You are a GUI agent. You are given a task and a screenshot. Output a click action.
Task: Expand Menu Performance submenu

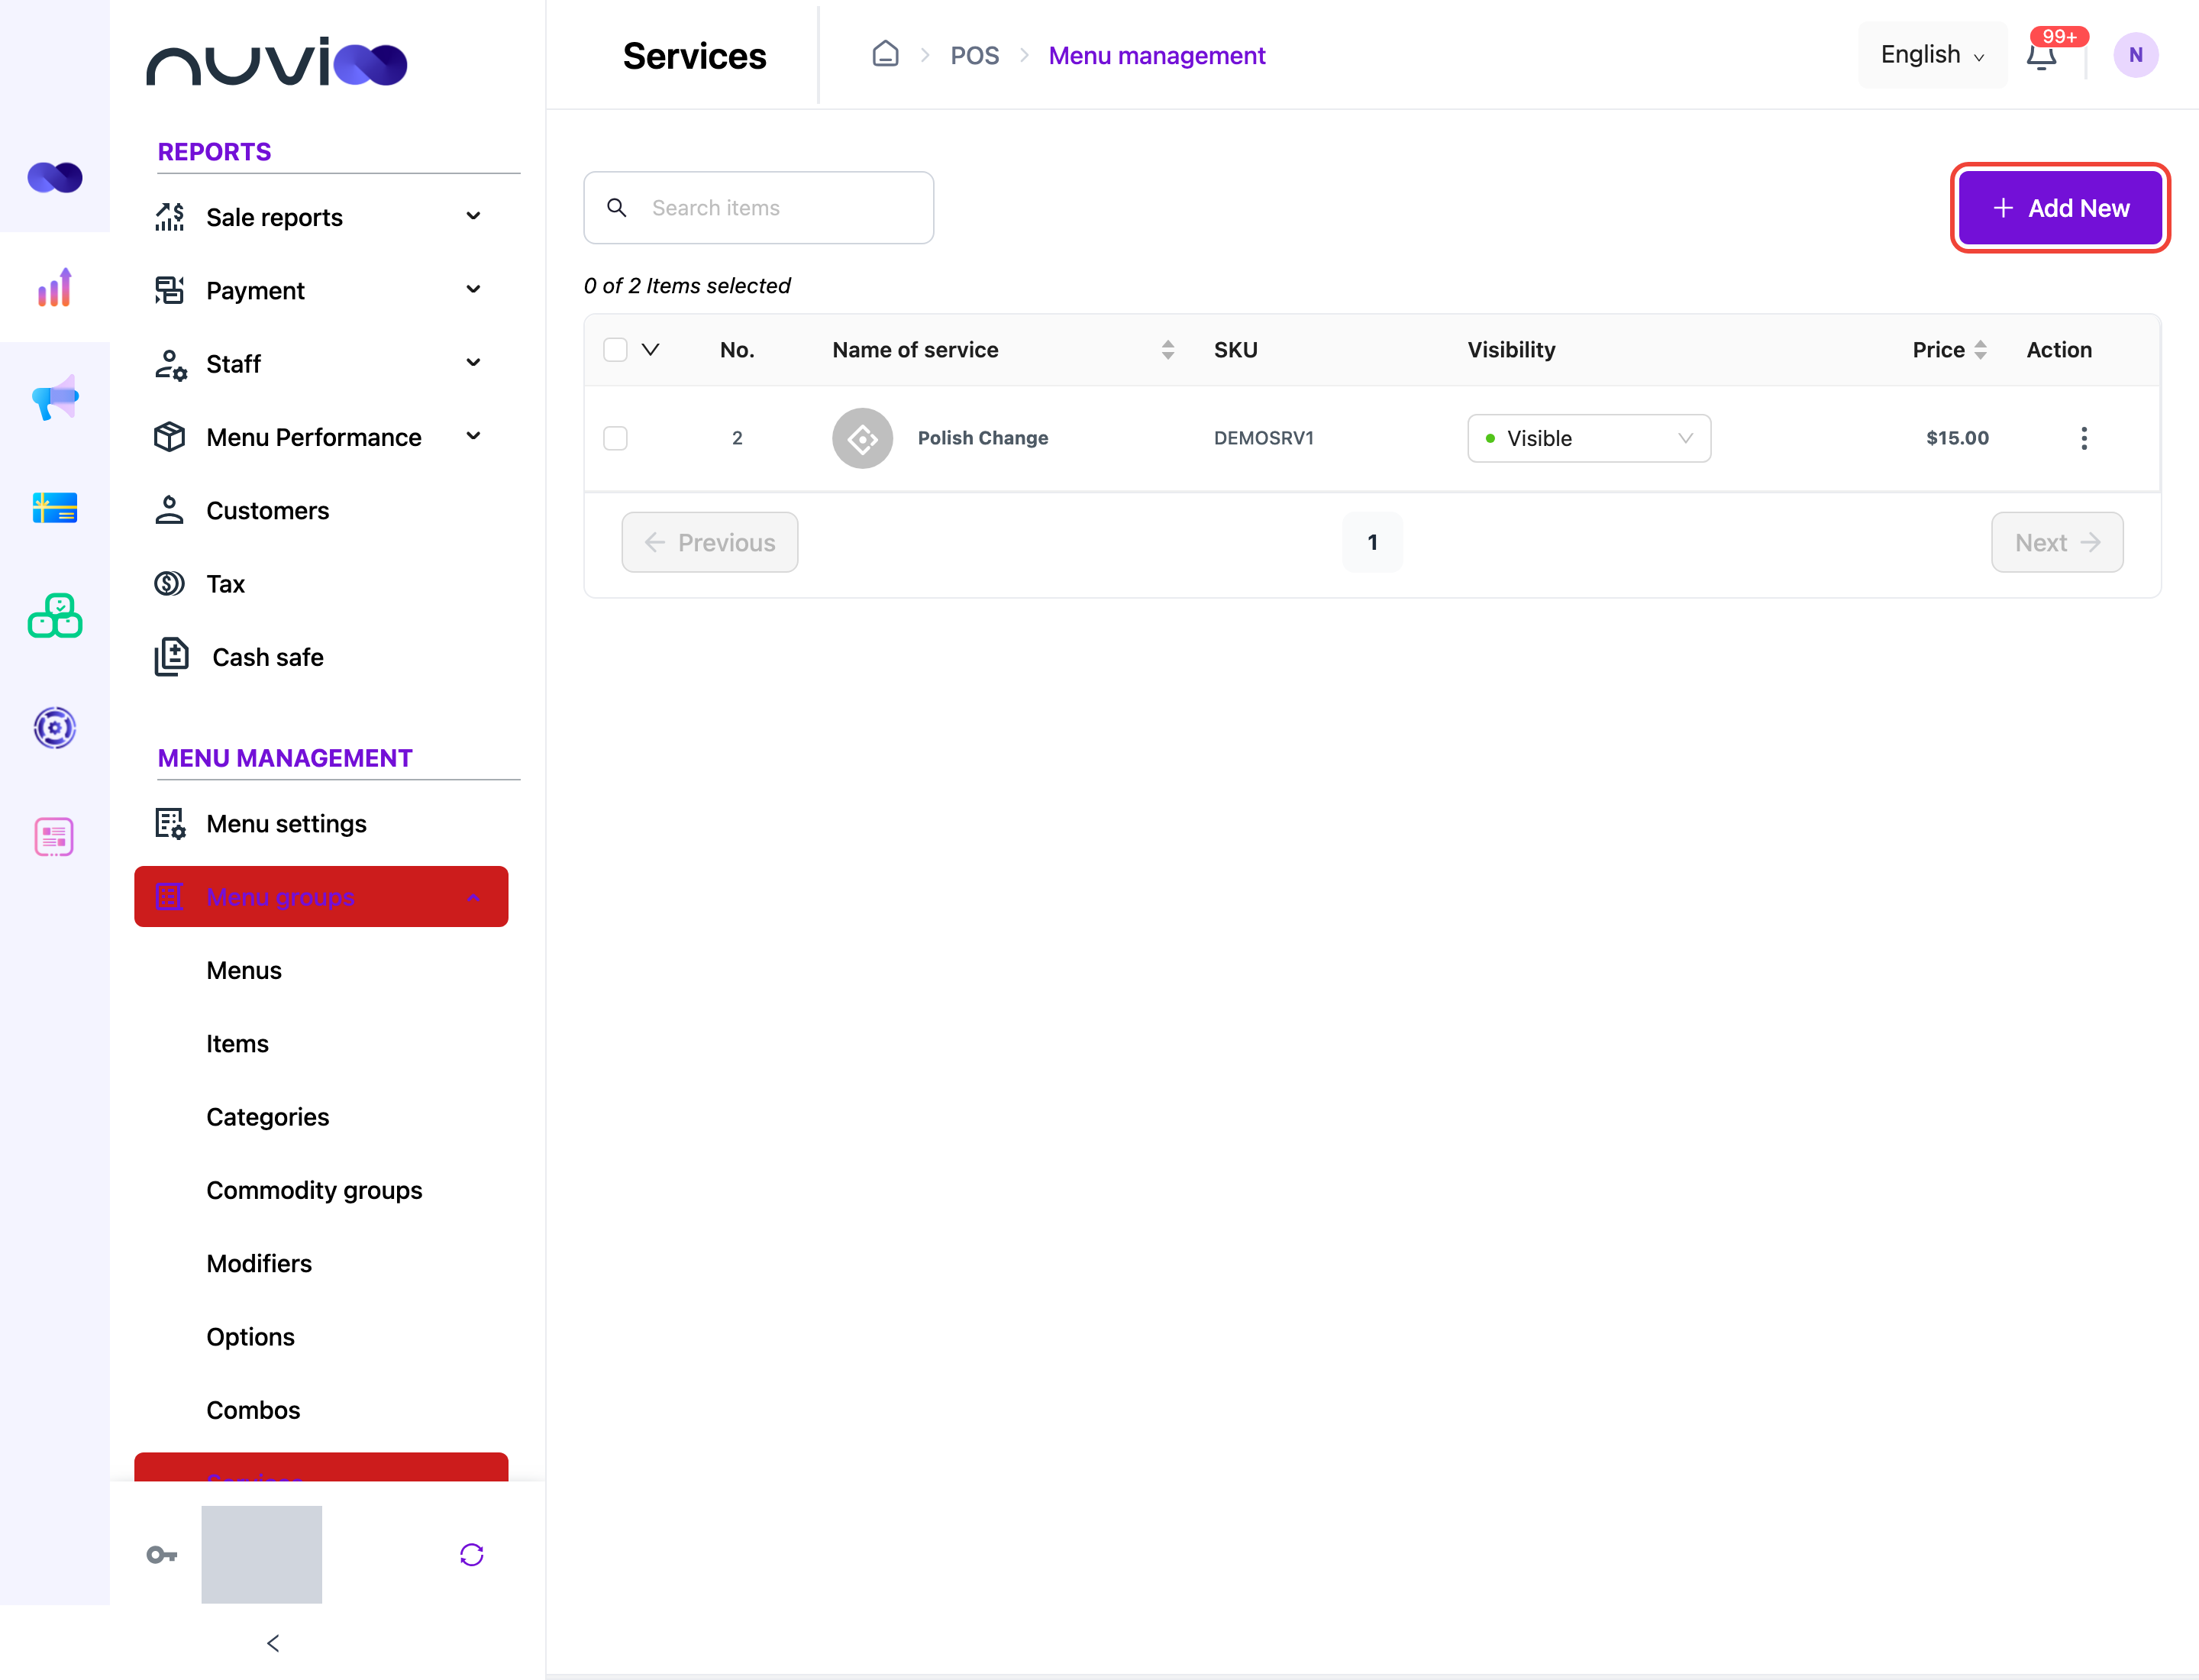click(x=320, y=437)
